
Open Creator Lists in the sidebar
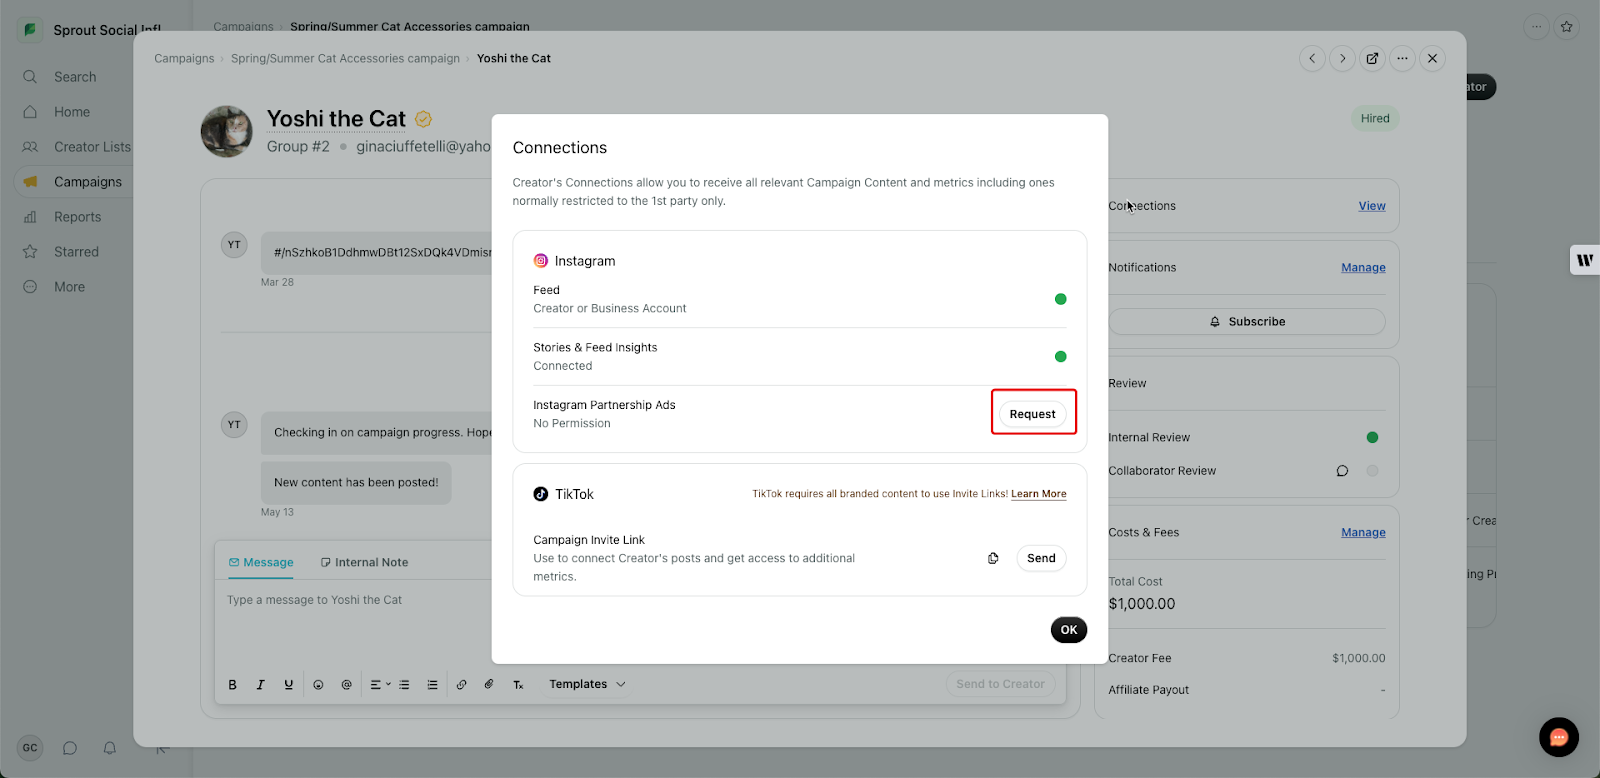click(92, 147)
